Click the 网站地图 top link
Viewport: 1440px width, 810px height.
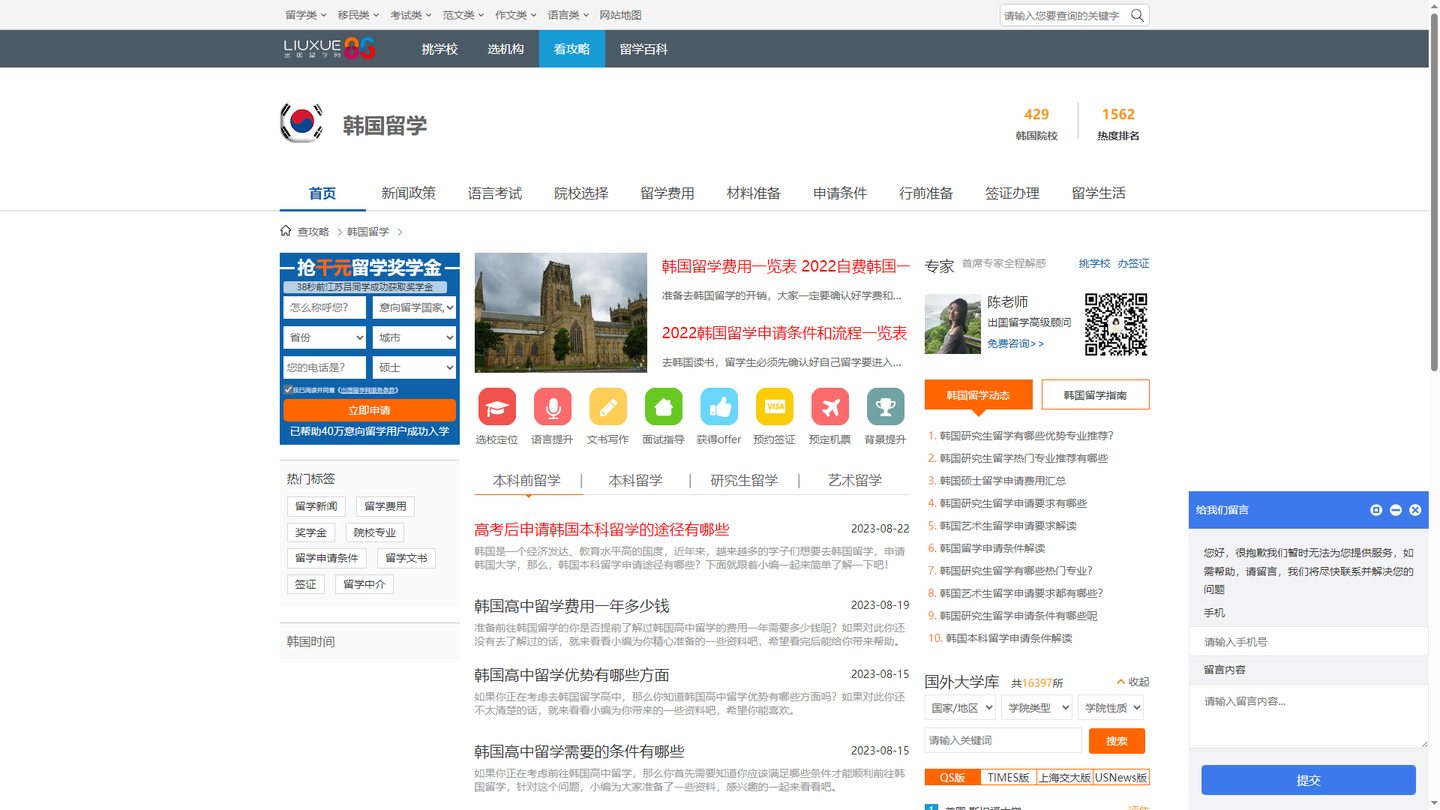point(620,15)
